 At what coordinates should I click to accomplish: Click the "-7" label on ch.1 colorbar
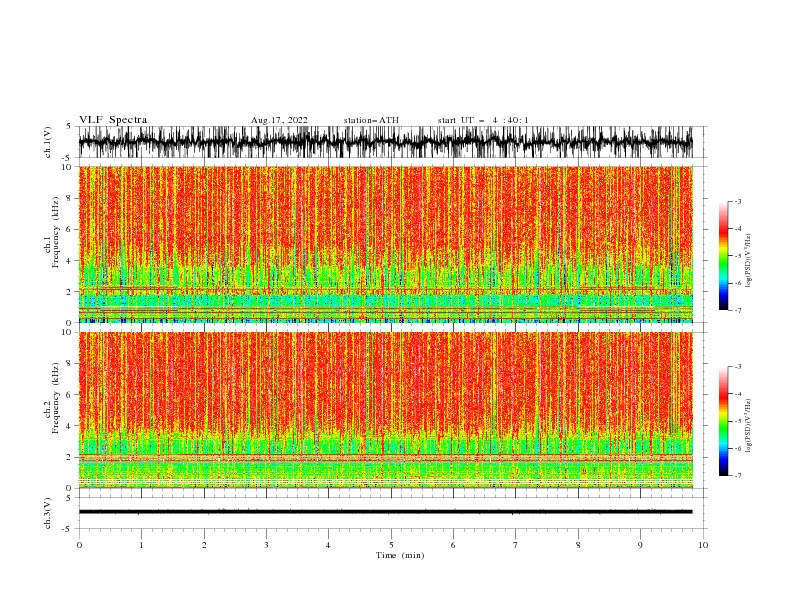point(737,310)
